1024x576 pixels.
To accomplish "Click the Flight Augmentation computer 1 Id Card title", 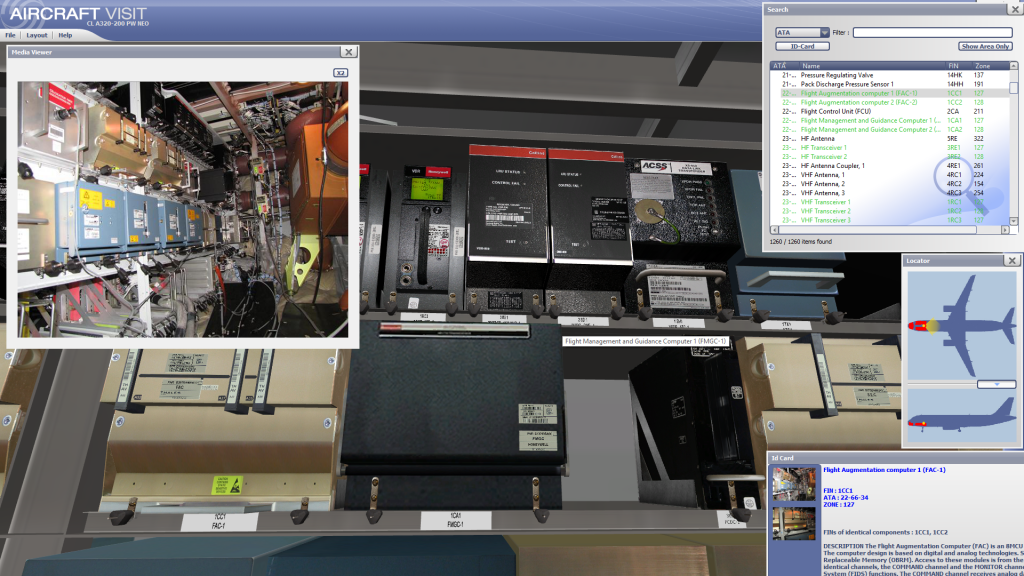I will (884, 470).
